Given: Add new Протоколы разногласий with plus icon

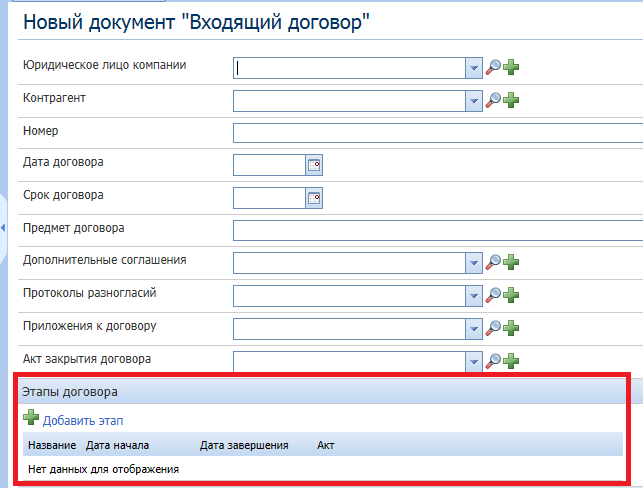Looking at the screenshot, I should (x=512, y=295).
